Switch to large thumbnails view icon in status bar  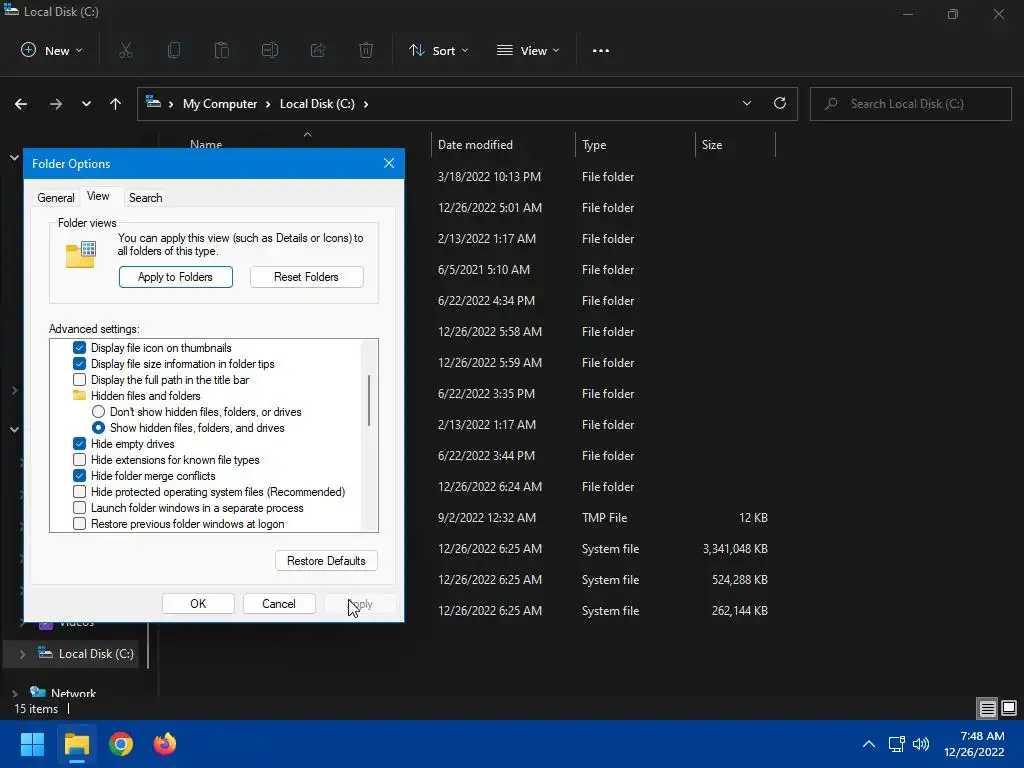click(x=1009, y=708)
